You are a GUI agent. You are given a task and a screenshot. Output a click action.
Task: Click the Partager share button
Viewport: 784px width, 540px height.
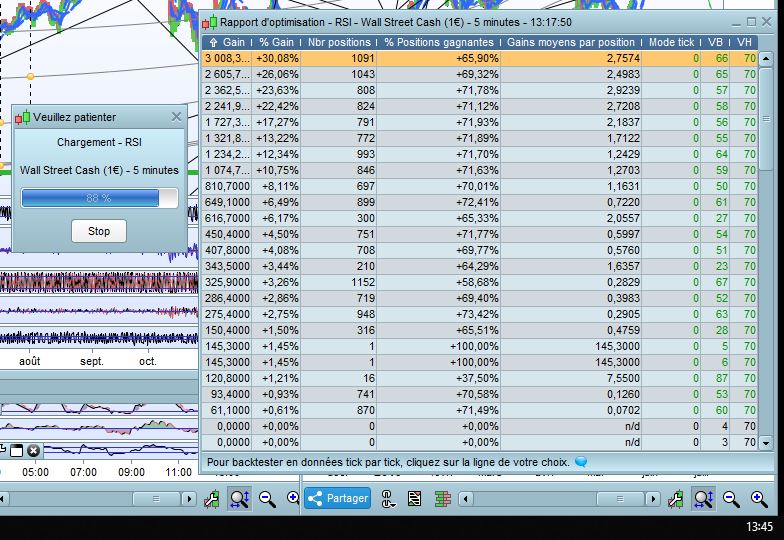tap(338, 498)
